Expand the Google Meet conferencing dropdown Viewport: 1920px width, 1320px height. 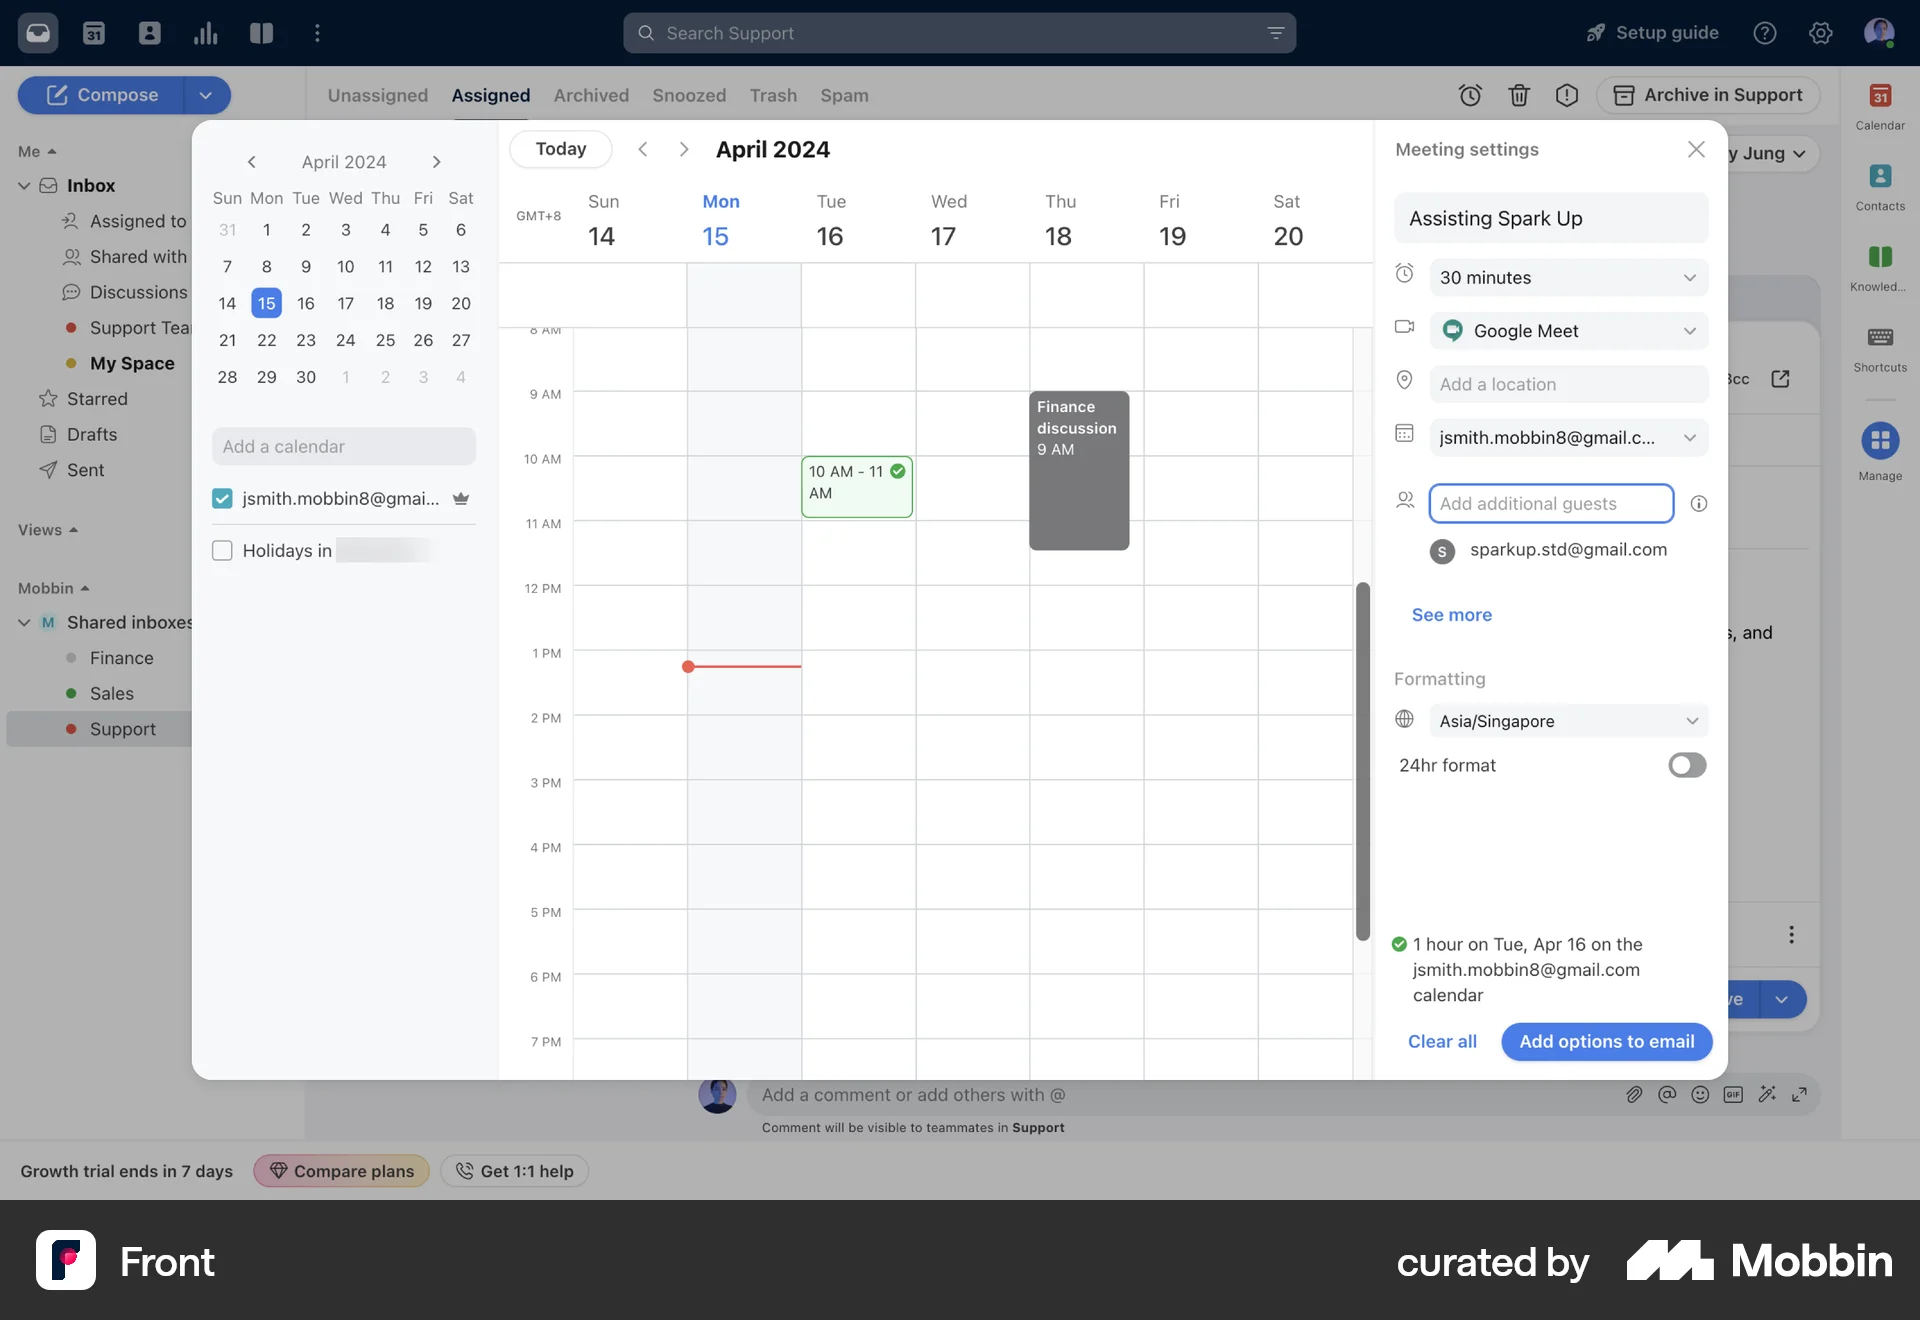[x=1567, y=331]
